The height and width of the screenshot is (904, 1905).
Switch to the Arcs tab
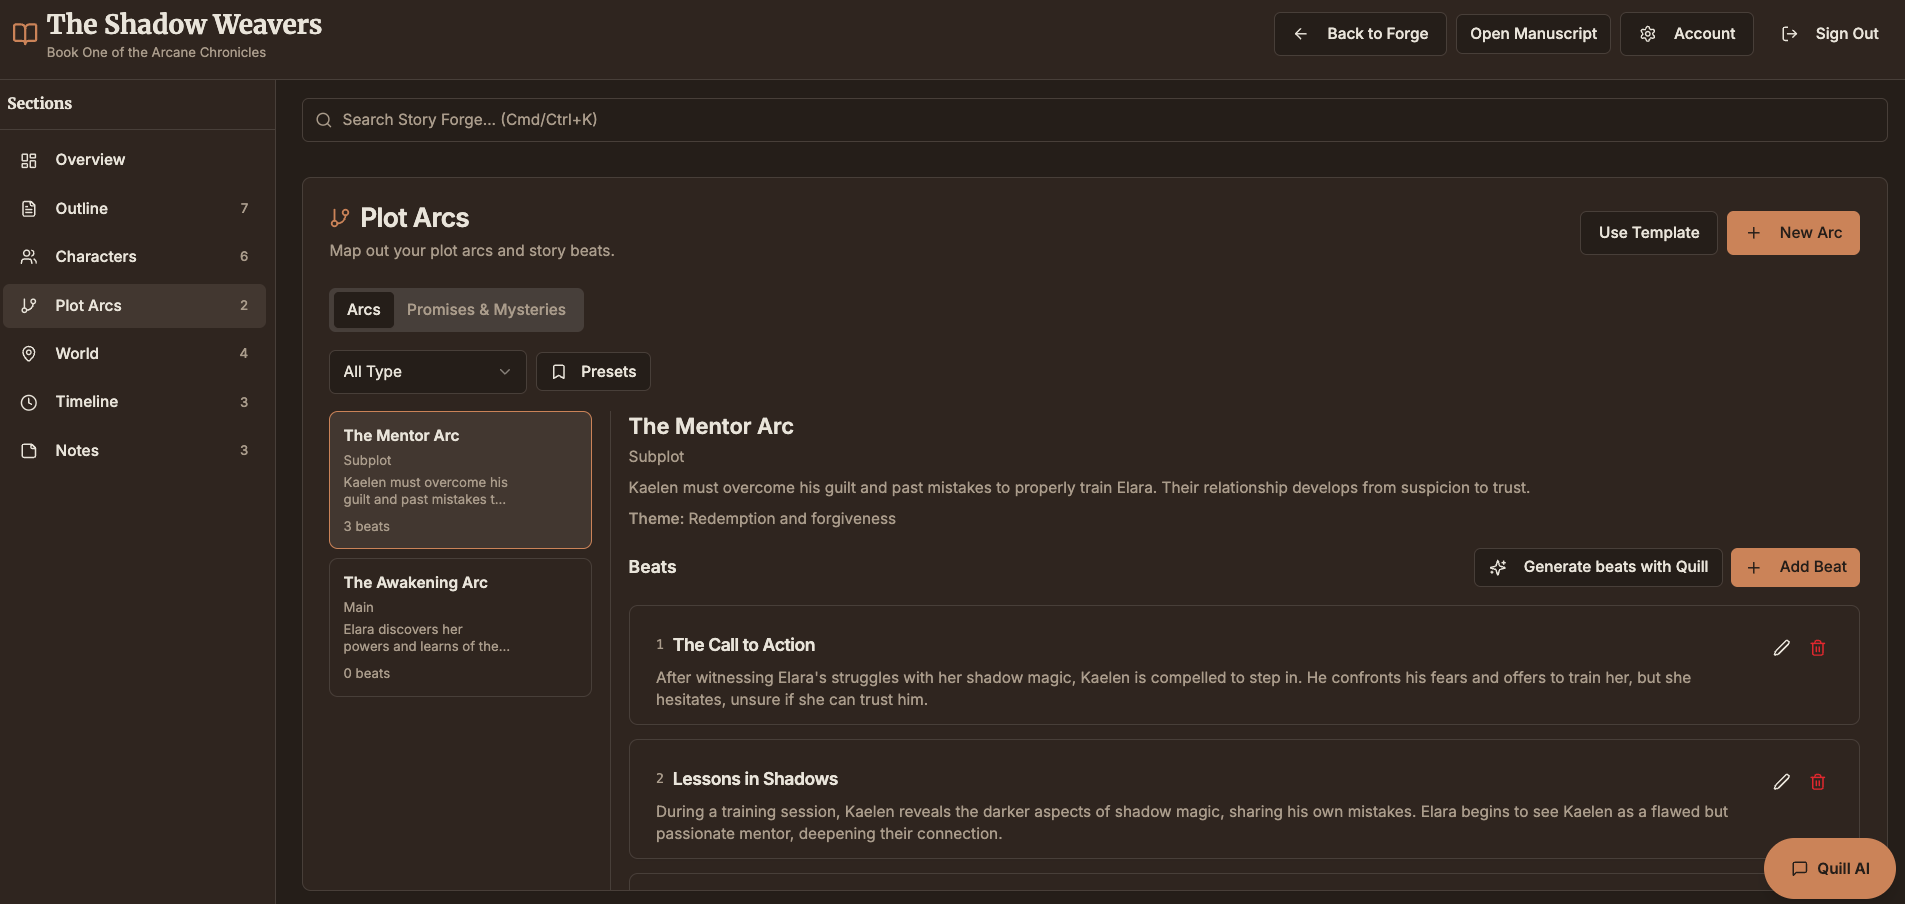(x=363, y=310)
